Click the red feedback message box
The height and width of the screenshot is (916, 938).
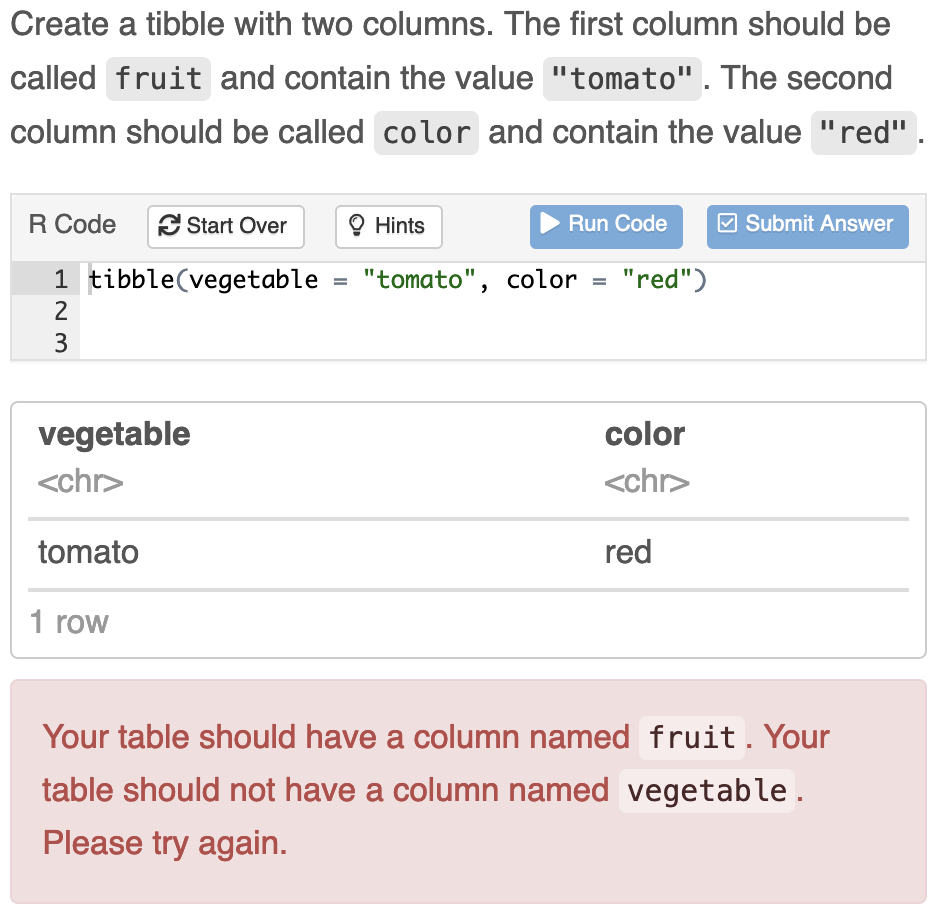pyautogui.click(x=468, y=792)
